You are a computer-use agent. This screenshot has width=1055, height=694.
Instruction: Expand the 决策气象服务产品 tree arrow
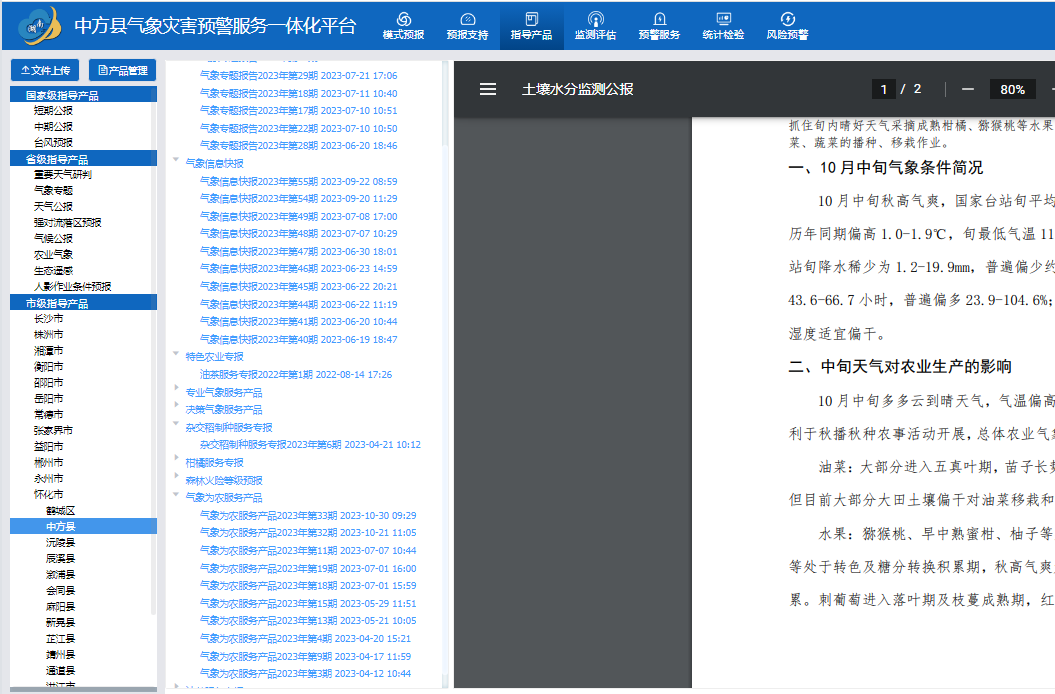coord(176,405)
